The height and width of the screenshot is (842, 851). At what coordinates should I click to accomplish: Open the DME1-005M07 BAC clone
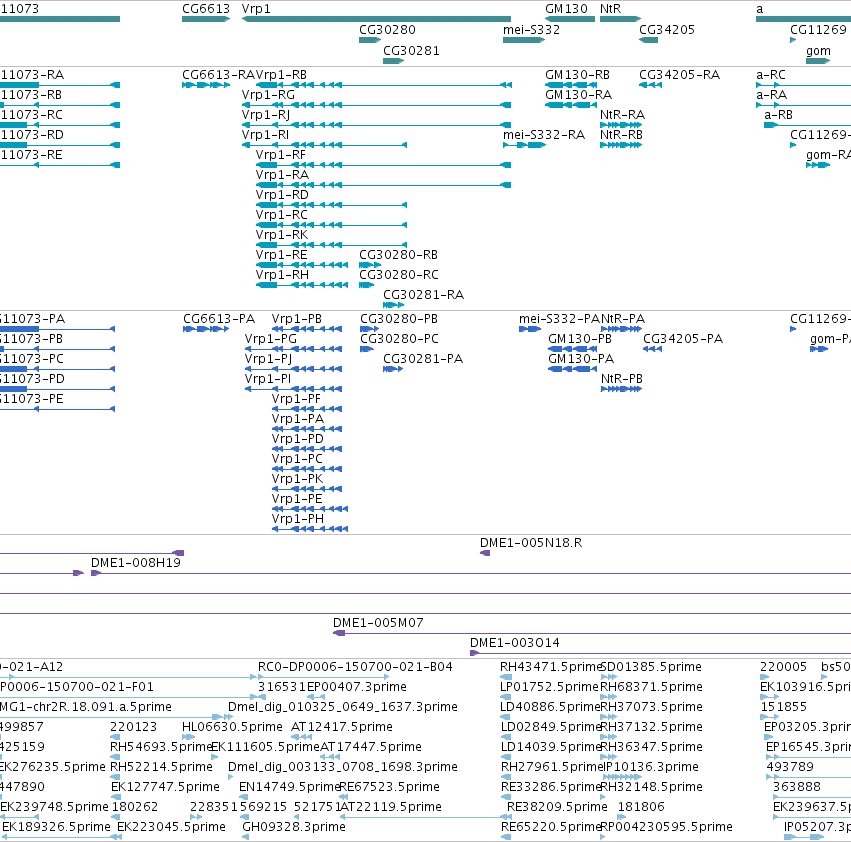tap(592, 634)
